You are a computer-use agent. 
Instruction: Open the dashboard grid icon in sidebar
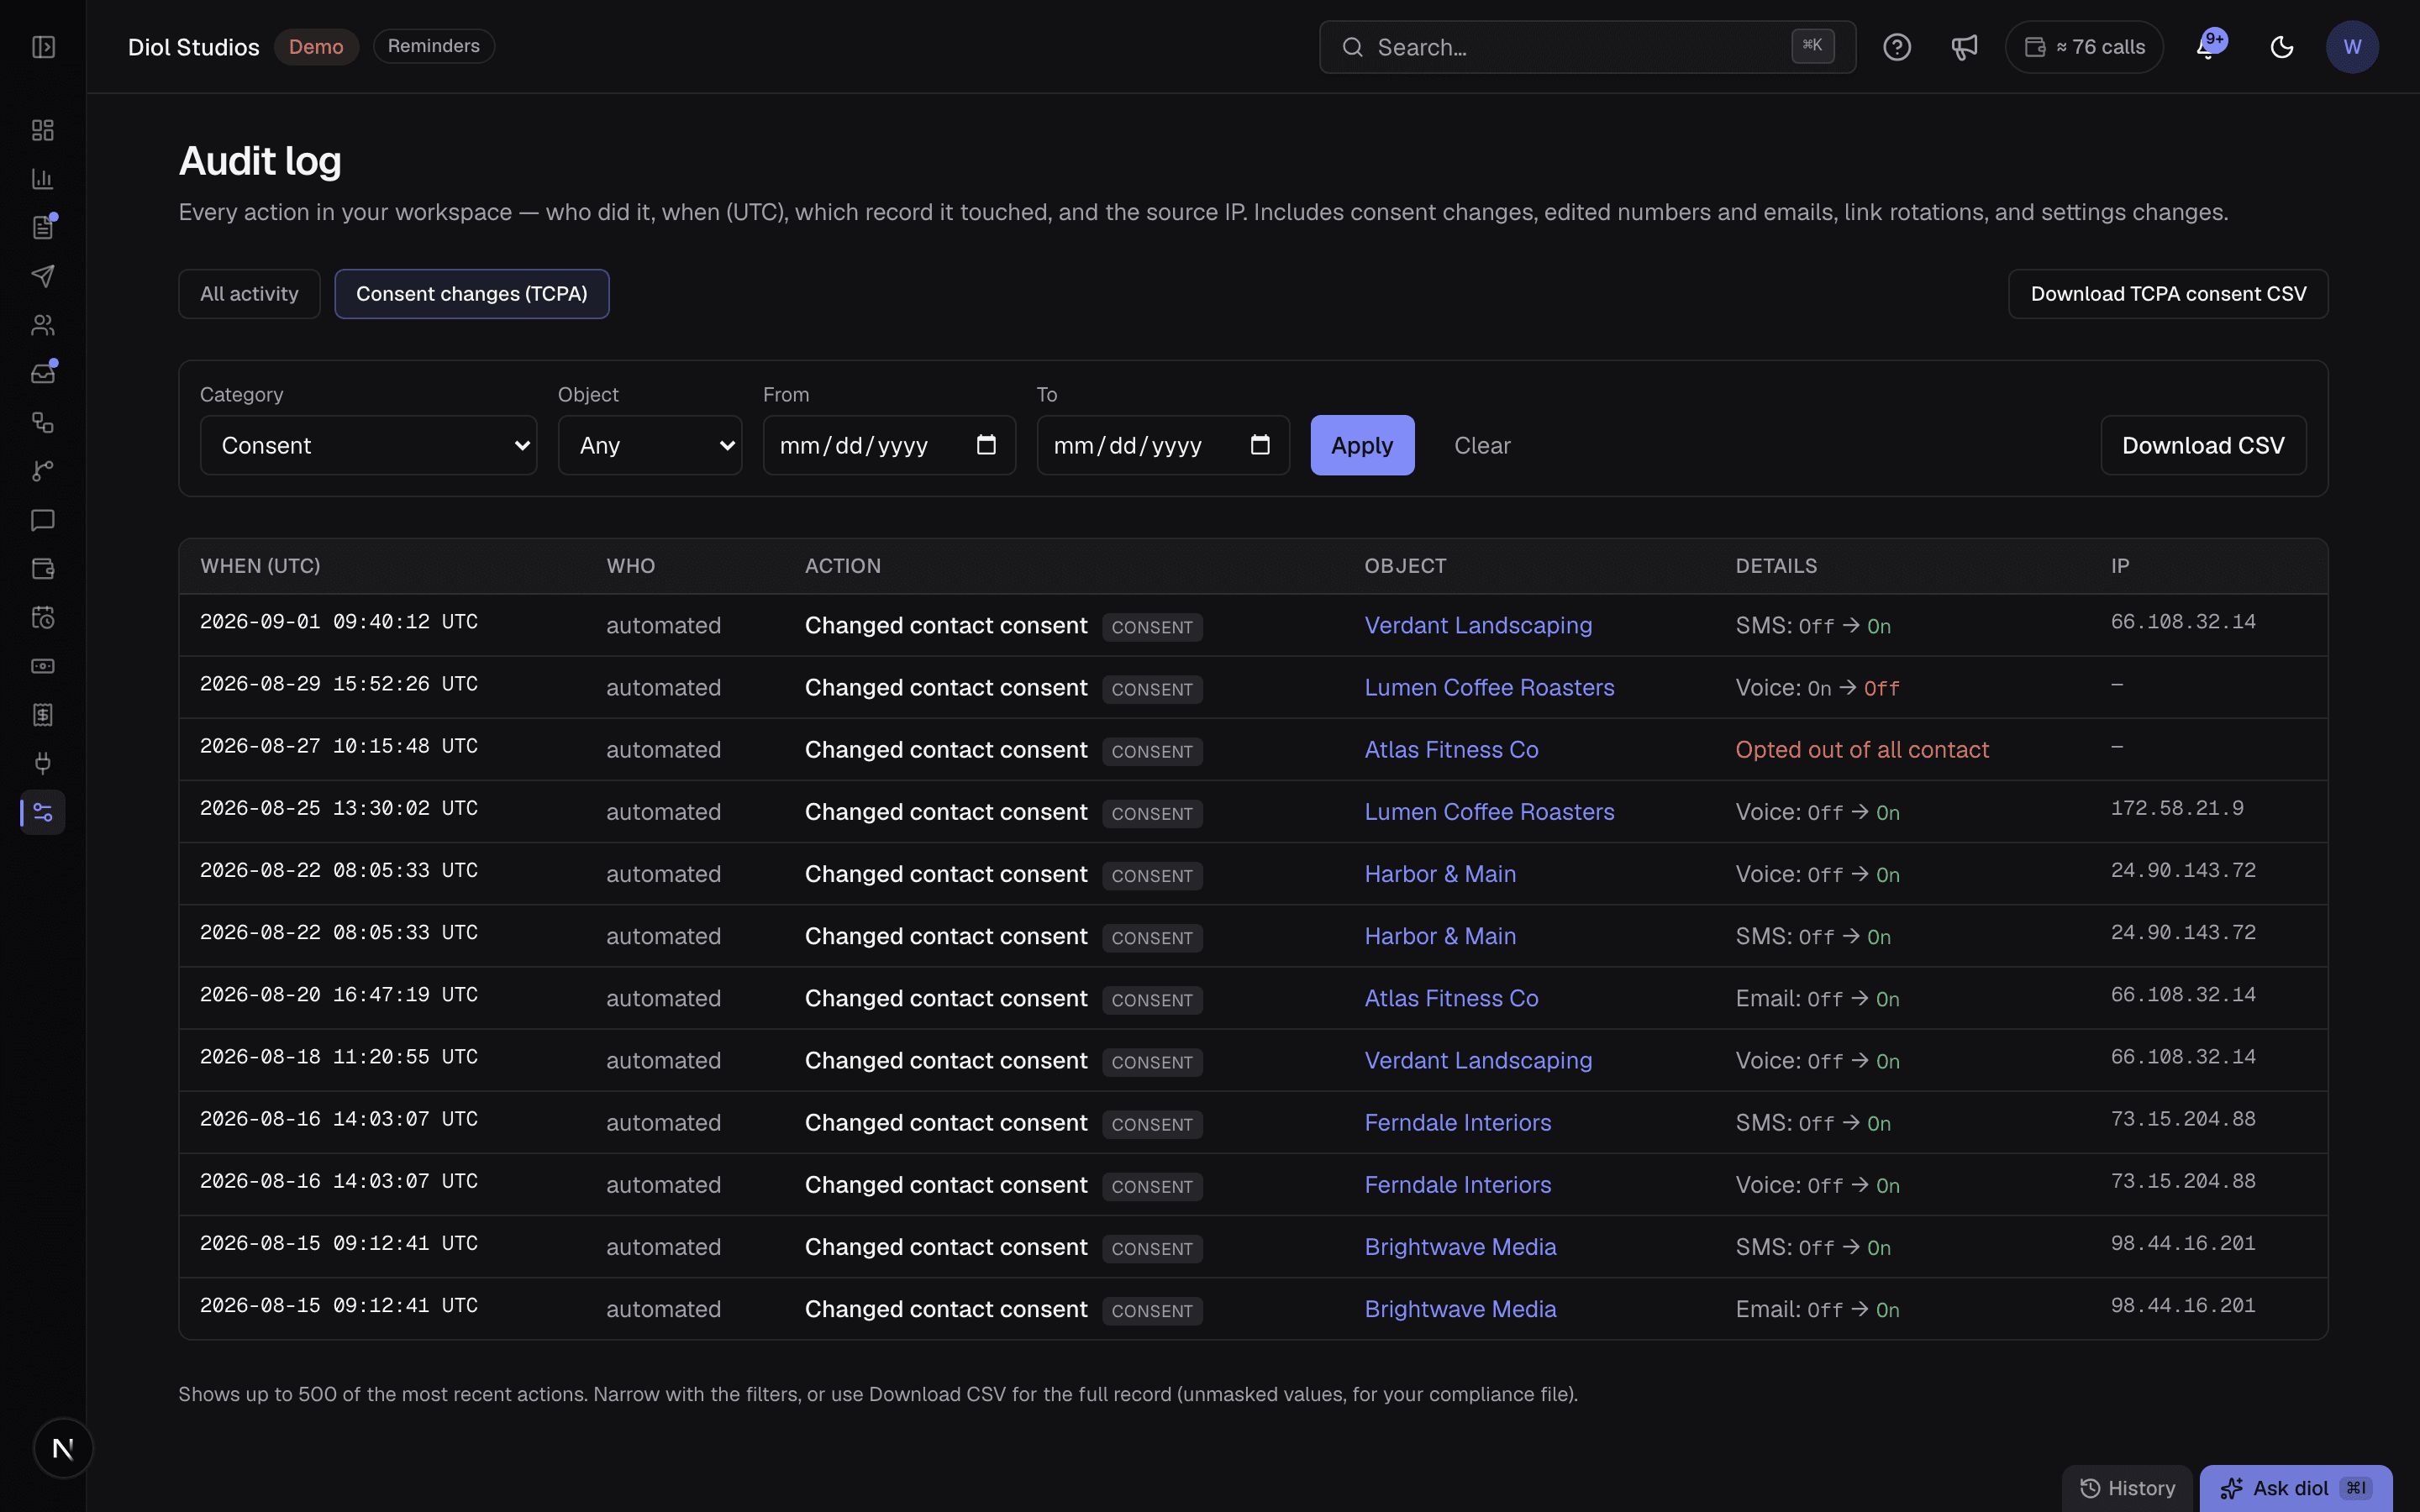coord(43,130)
